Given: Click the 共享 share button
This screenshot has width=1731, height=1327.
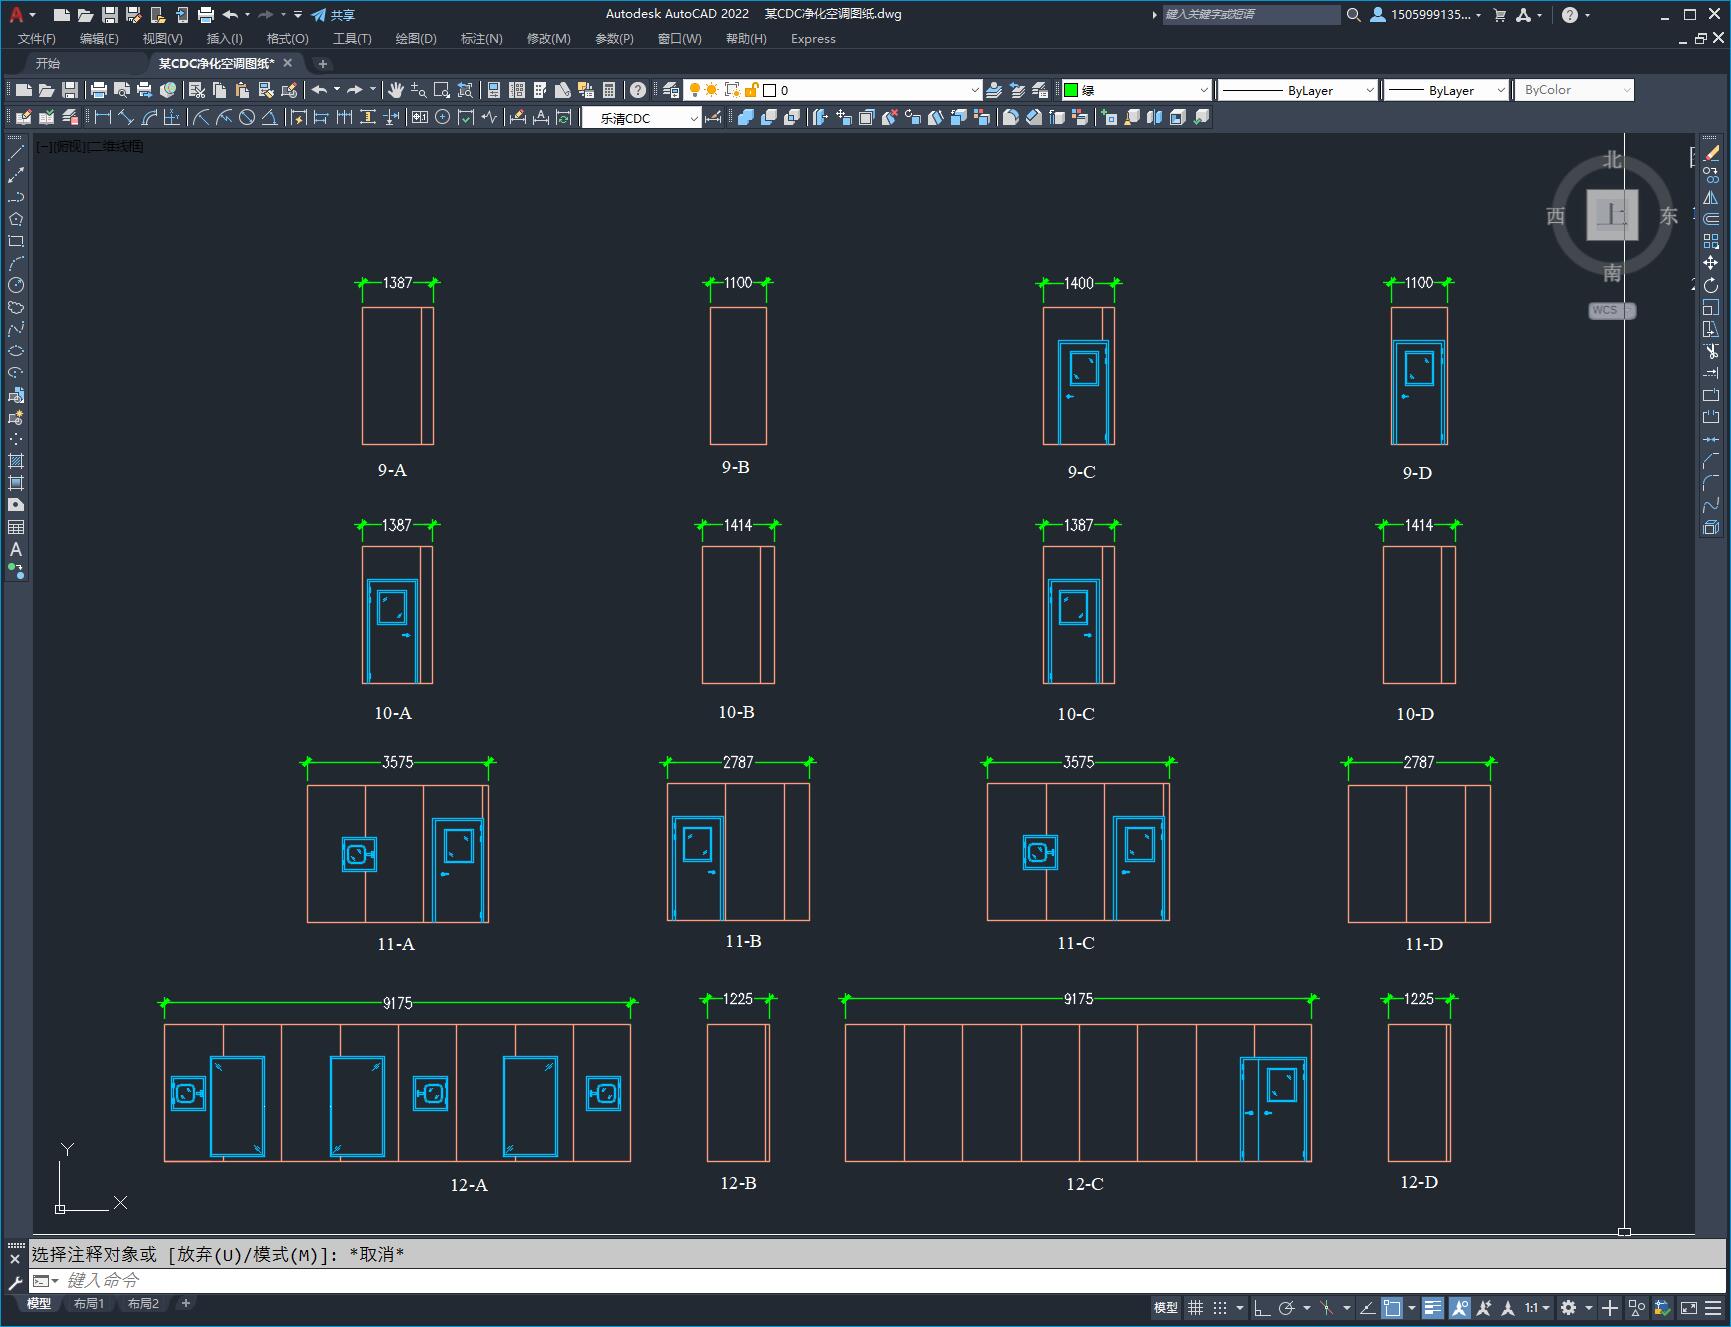Looking at the screenshot, I should click(x=333, y=15).
